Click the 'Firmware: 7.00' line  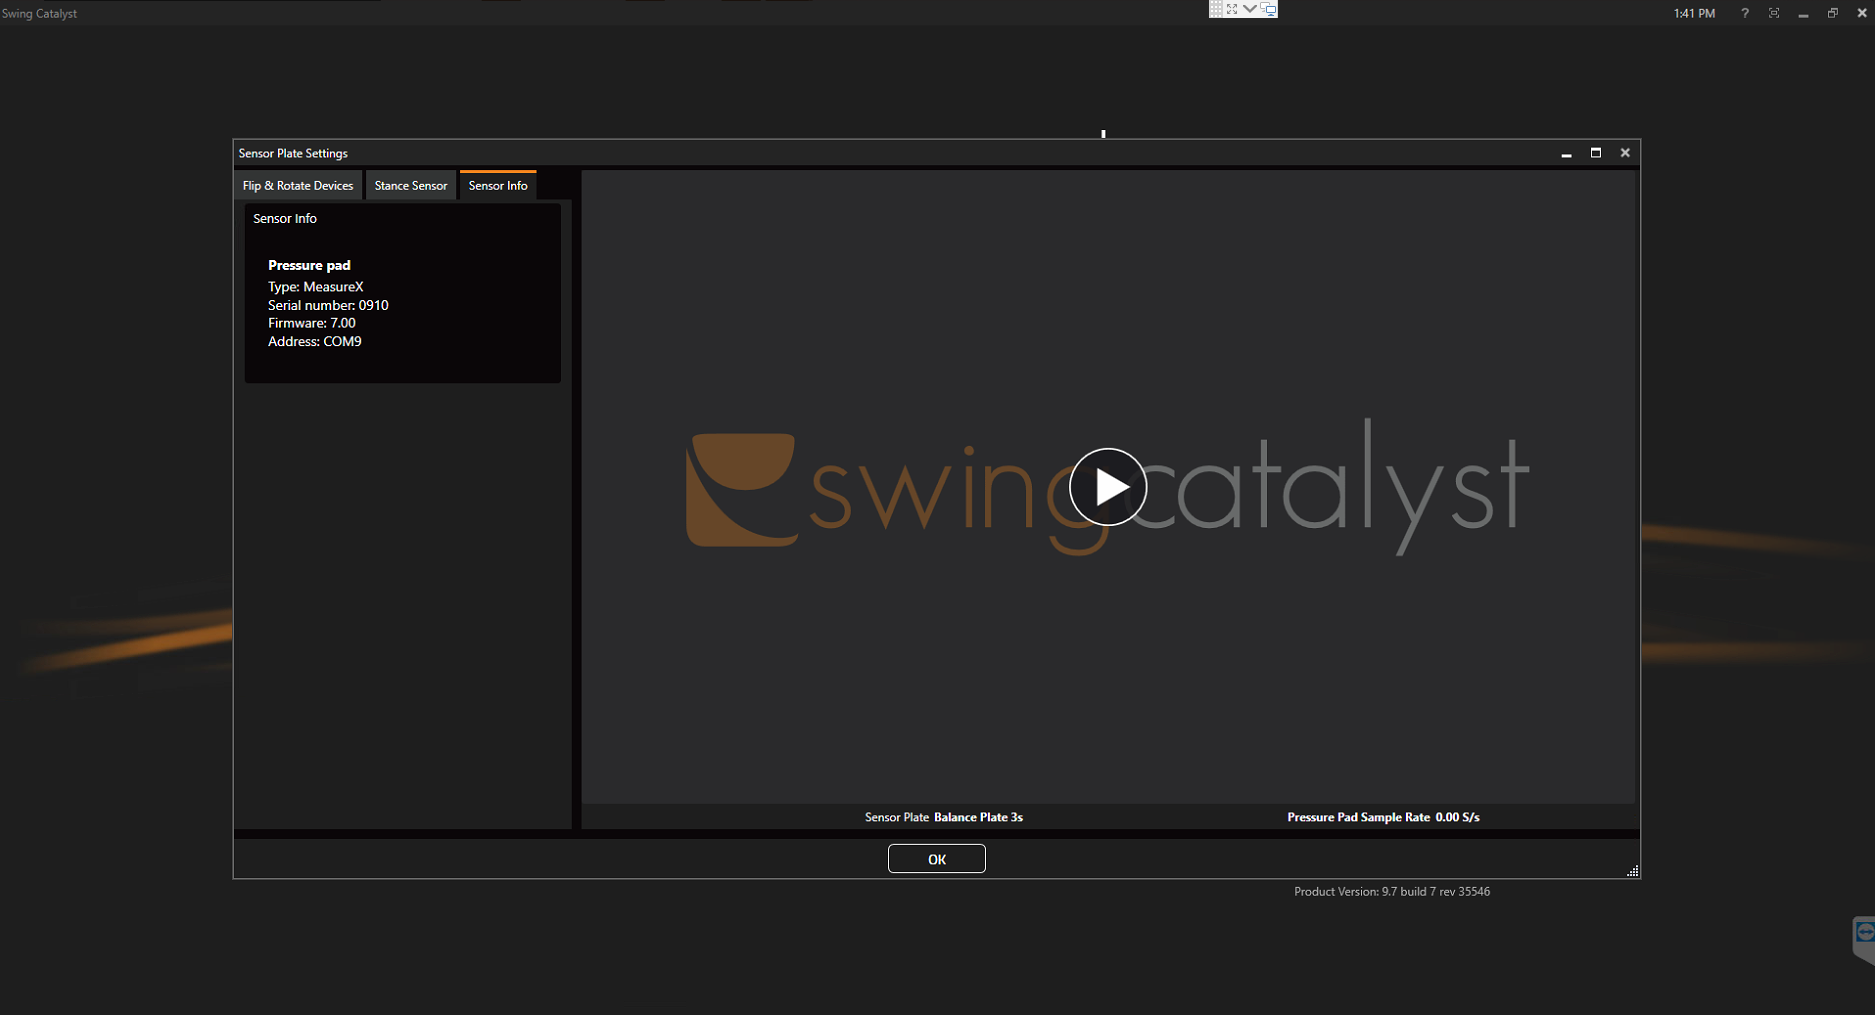pyautogui.click(x=312, y=323)
